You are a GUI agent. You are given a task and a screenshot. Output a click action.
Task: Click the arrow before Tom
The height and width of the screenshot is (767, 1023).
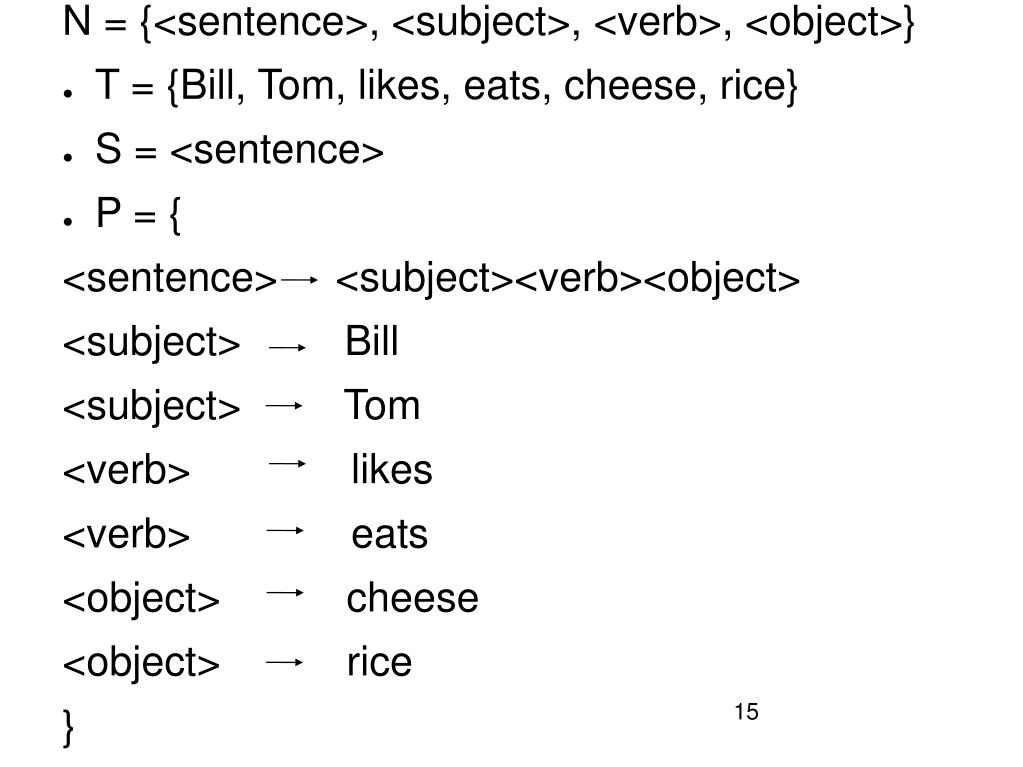point(284,406)
